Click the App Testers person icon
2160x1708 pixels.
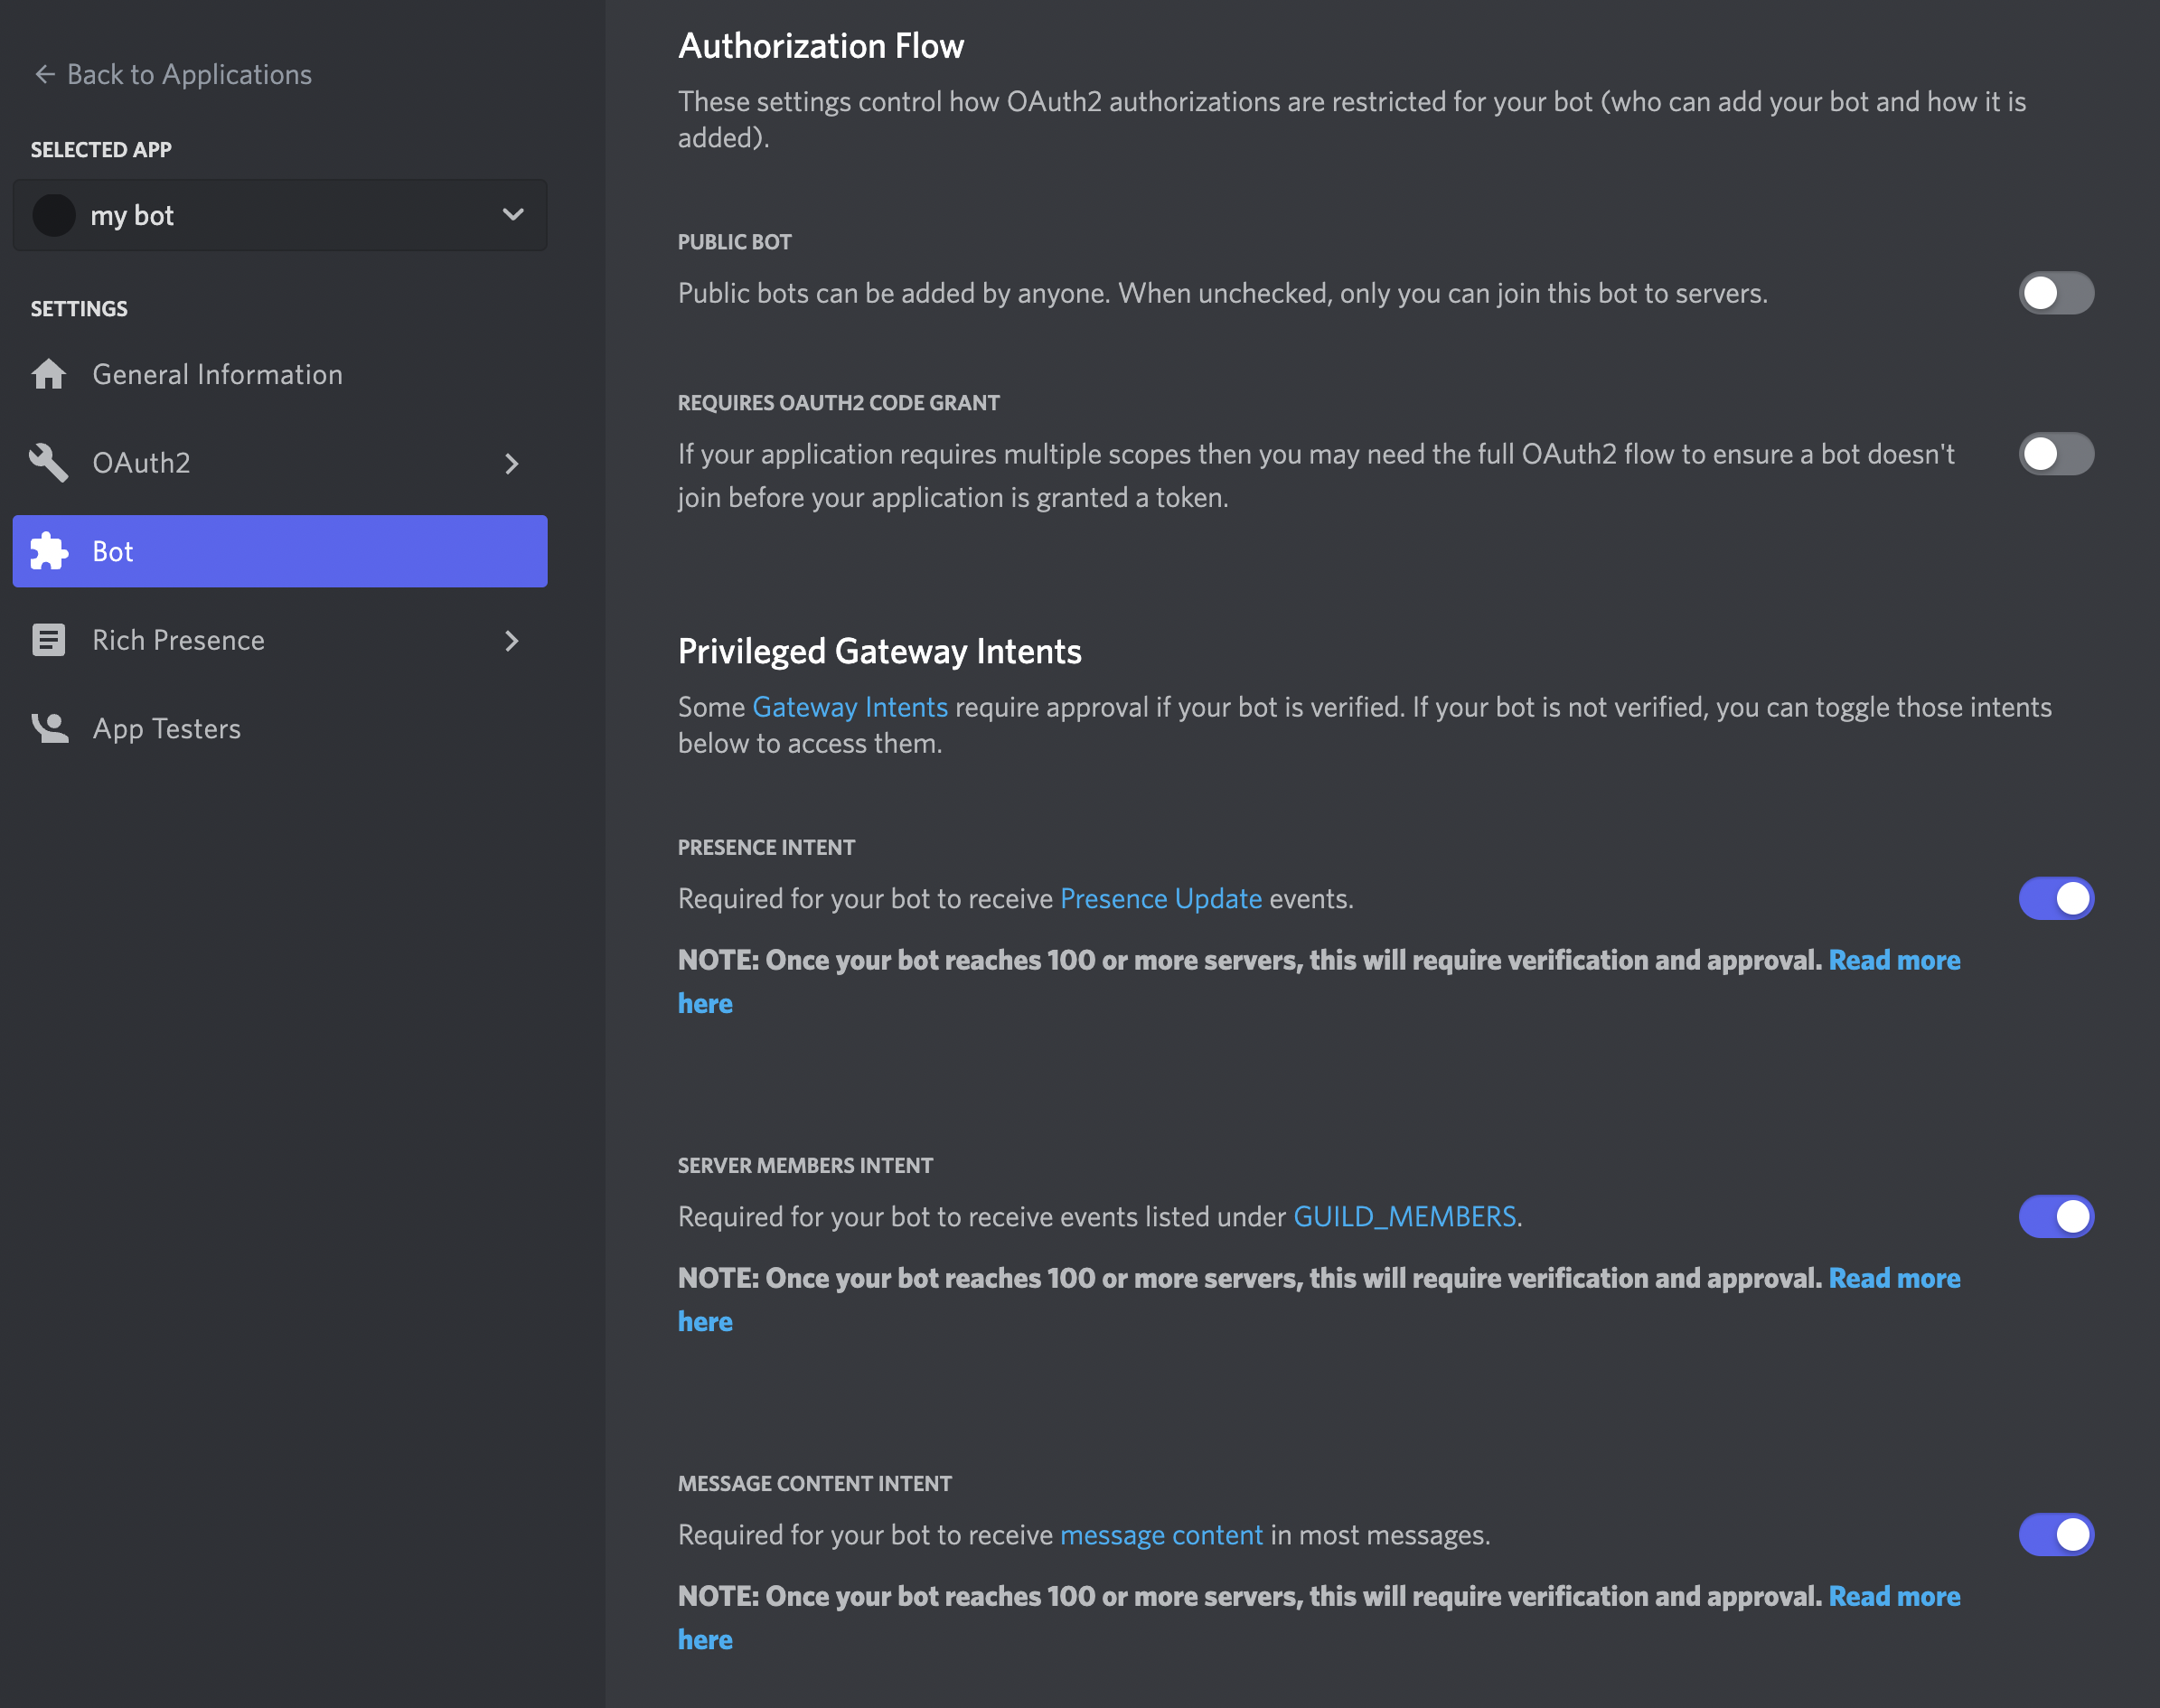coord(48,728)
